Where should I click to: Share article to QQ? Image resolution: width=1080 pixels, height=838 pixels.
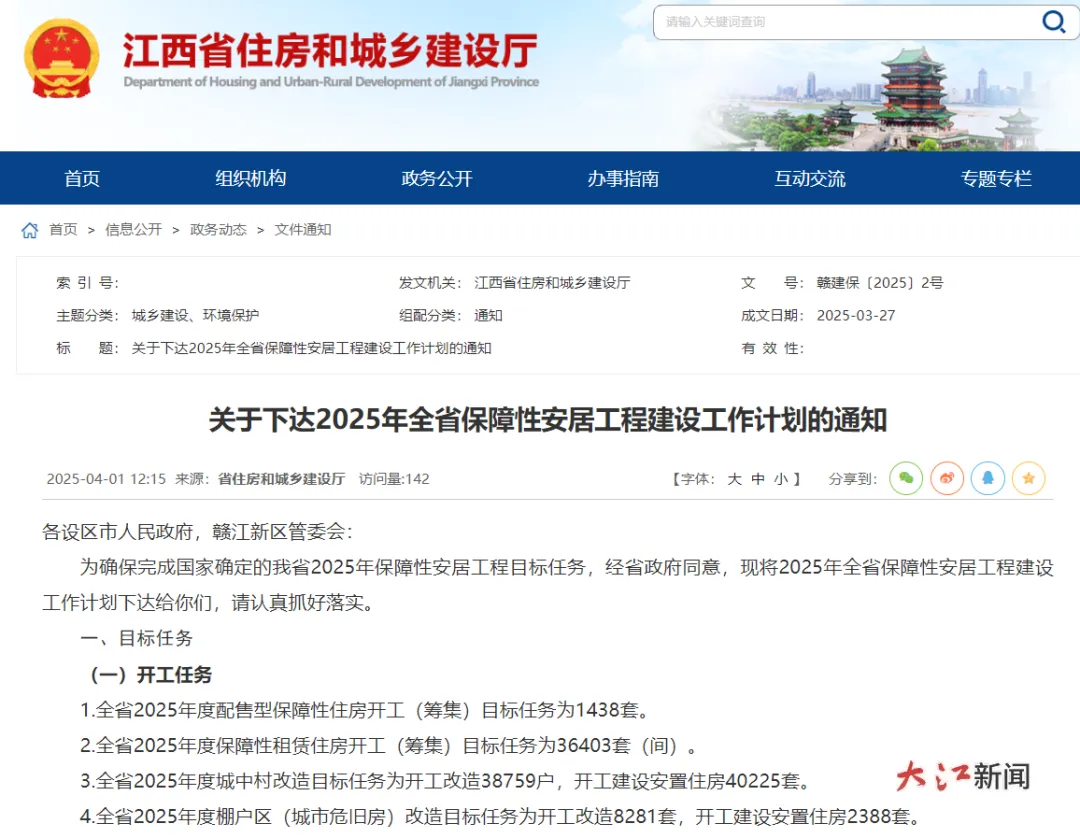point(988,478)
